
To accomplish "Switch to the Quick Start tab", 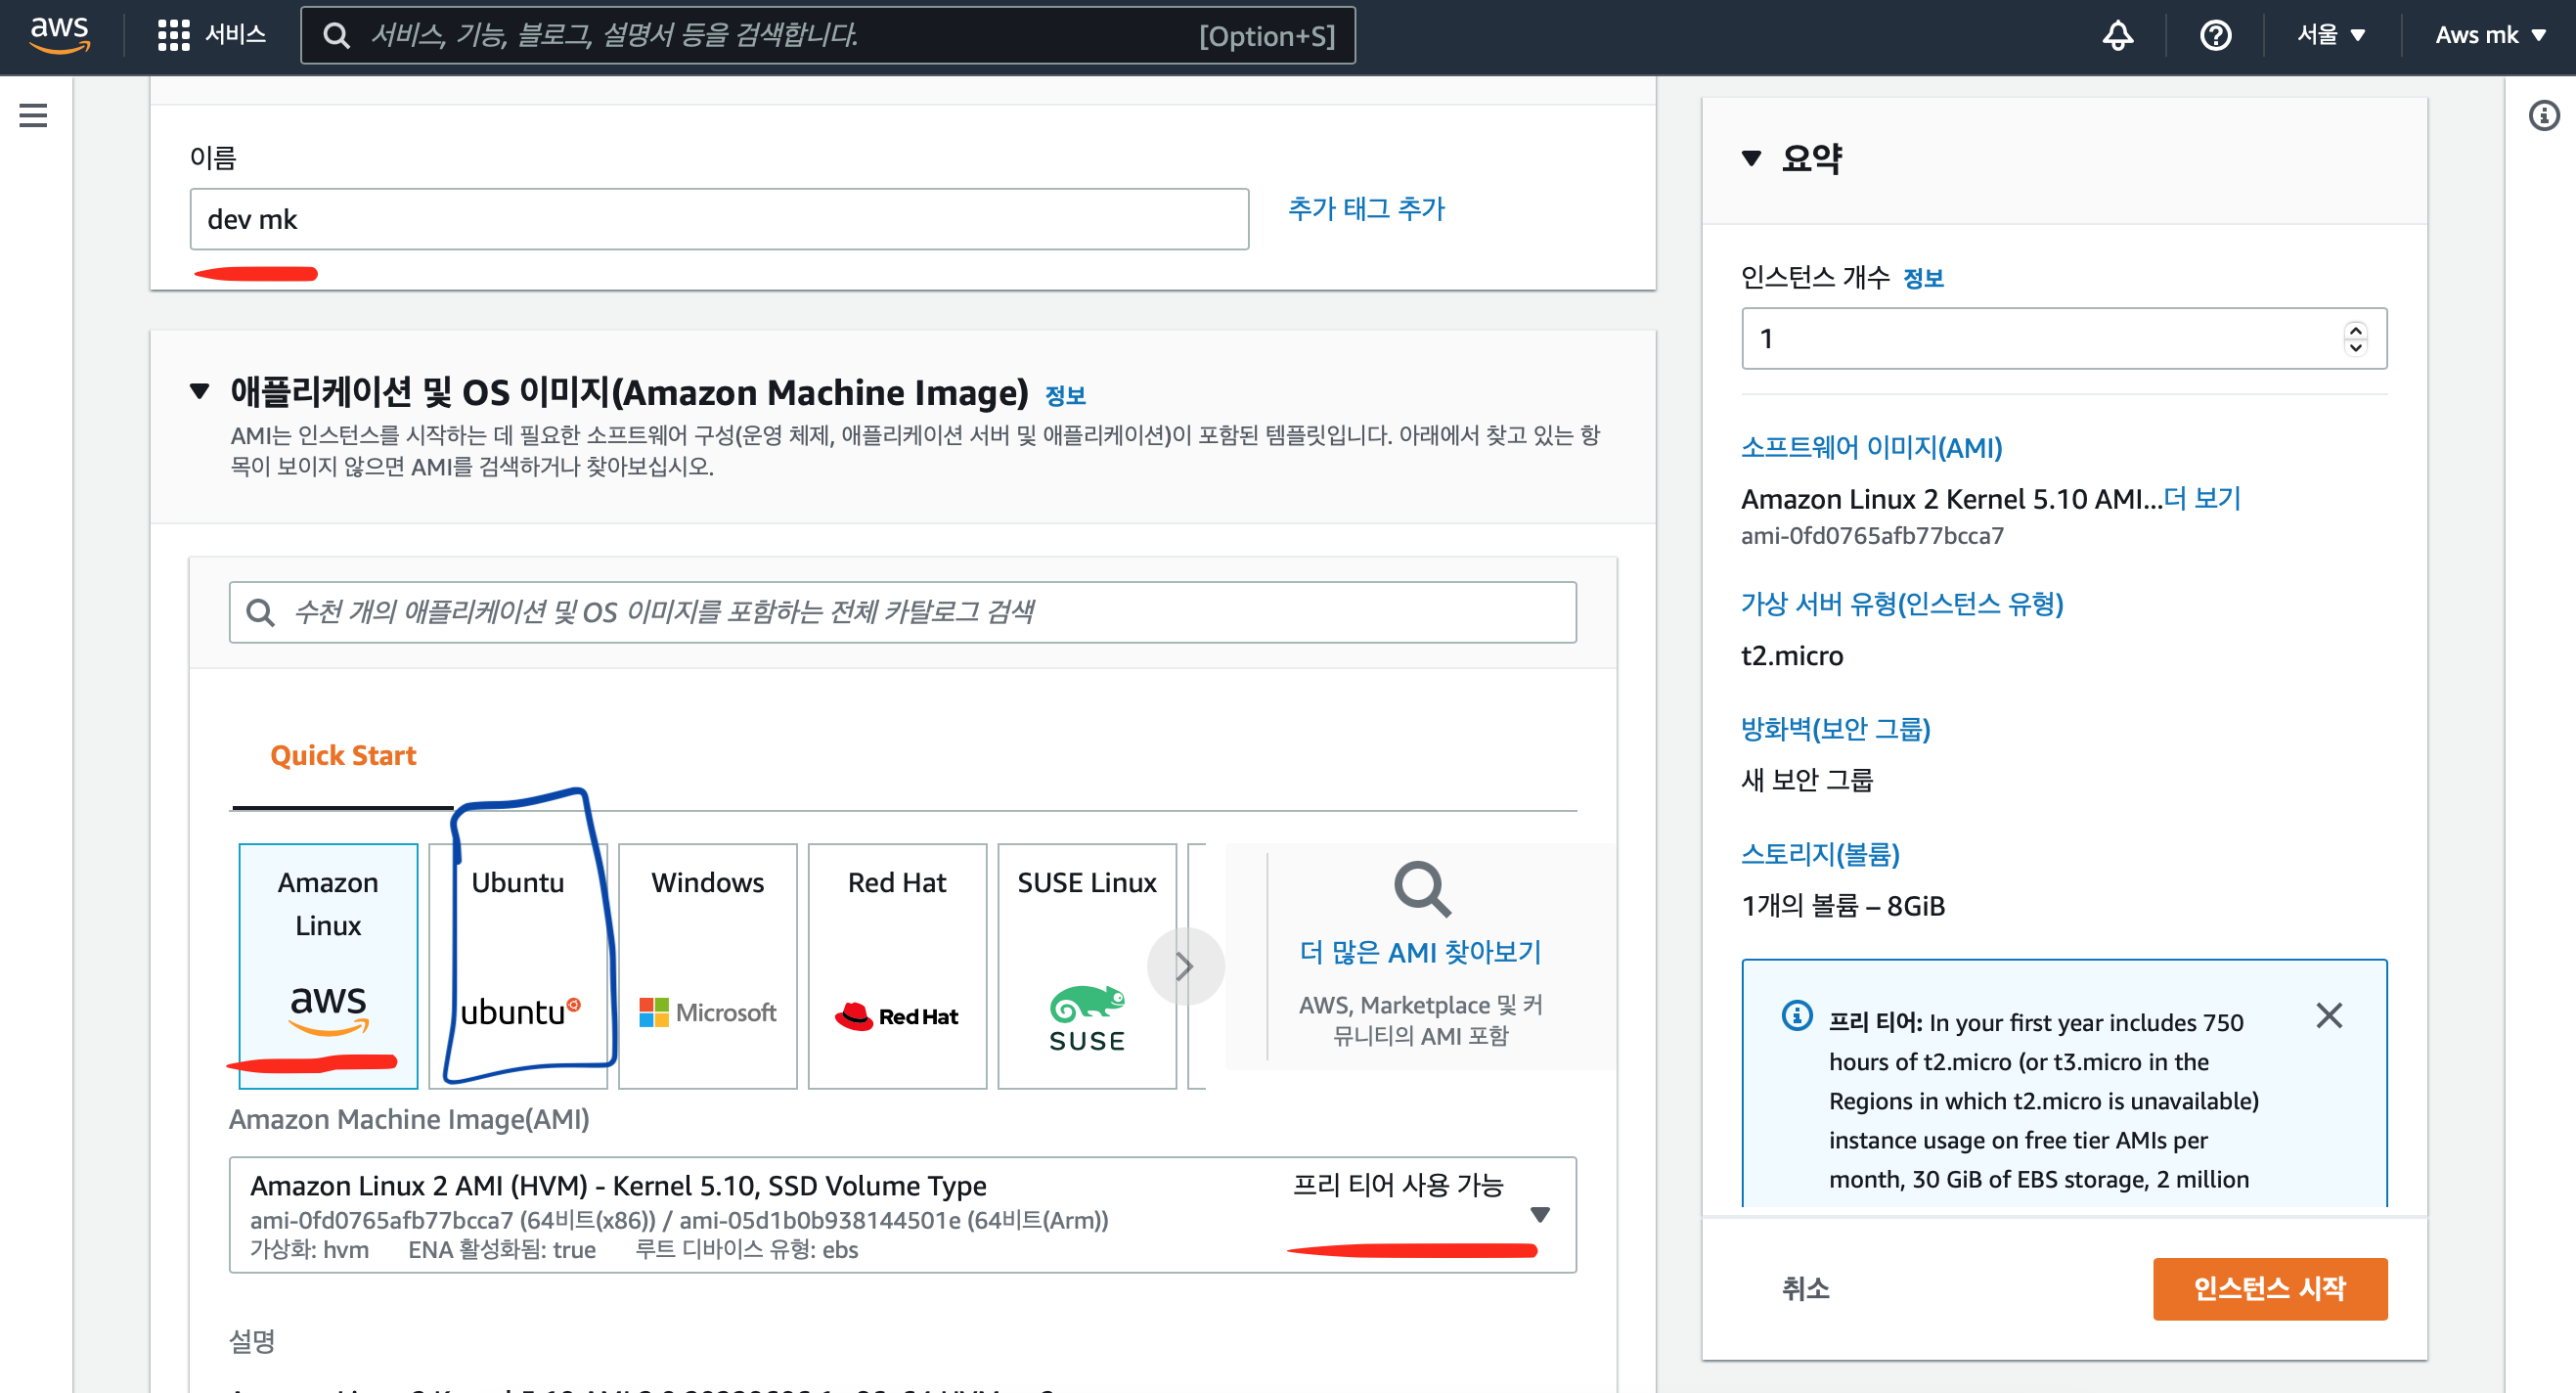I will (x=343, y=755).
